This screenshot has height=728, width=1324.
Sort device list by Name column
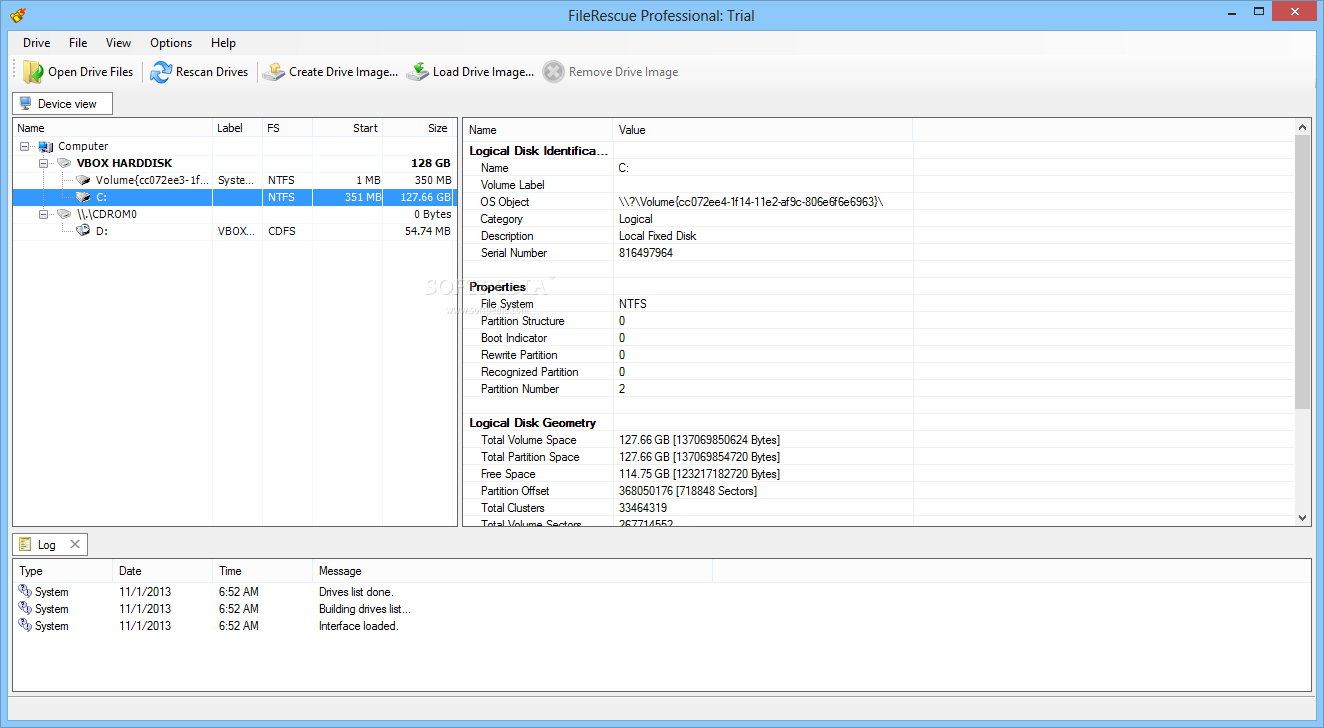pos(113,128)
